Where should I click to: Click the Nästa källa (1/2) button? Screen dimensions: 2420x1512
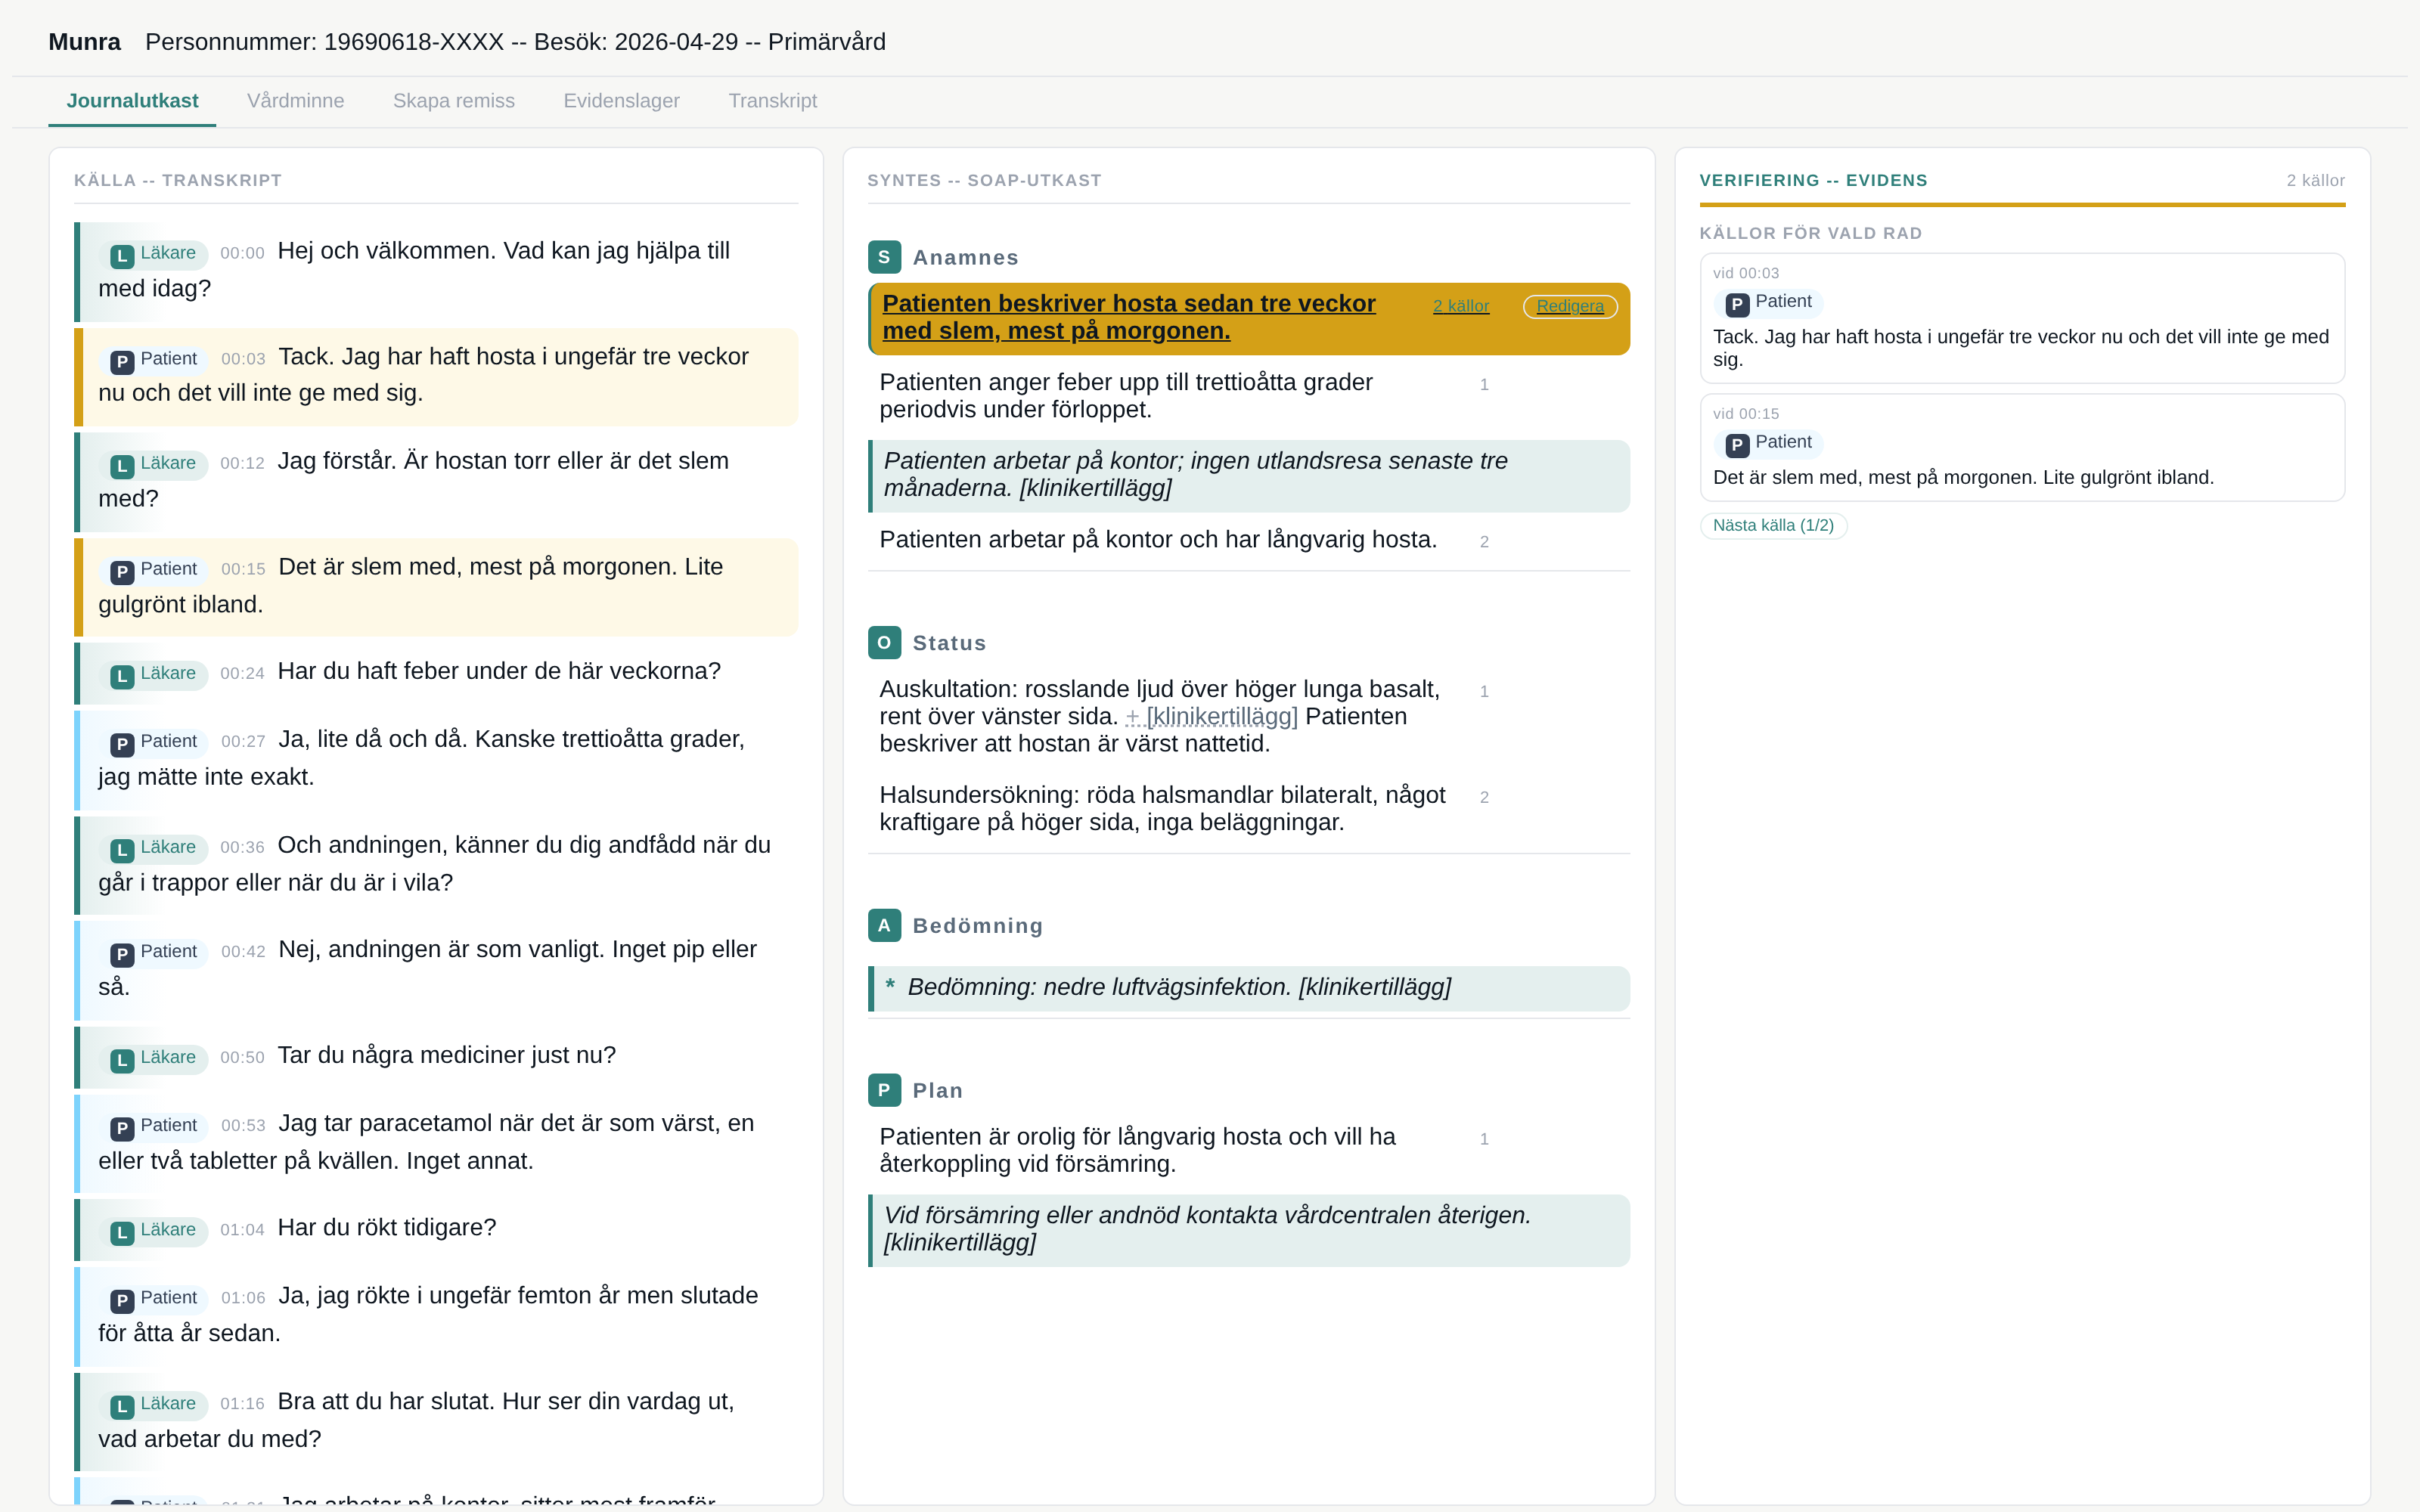1773,526
